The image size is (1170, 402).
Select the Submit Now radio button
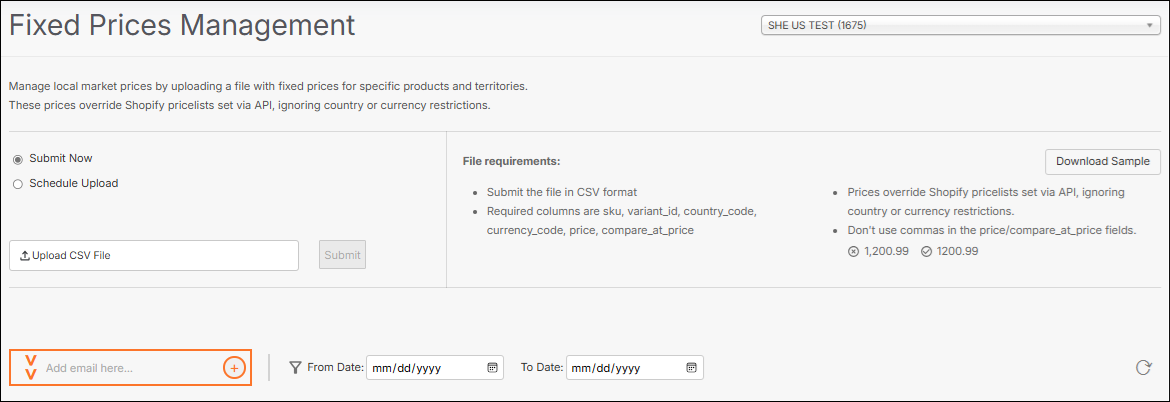point(18,159)
